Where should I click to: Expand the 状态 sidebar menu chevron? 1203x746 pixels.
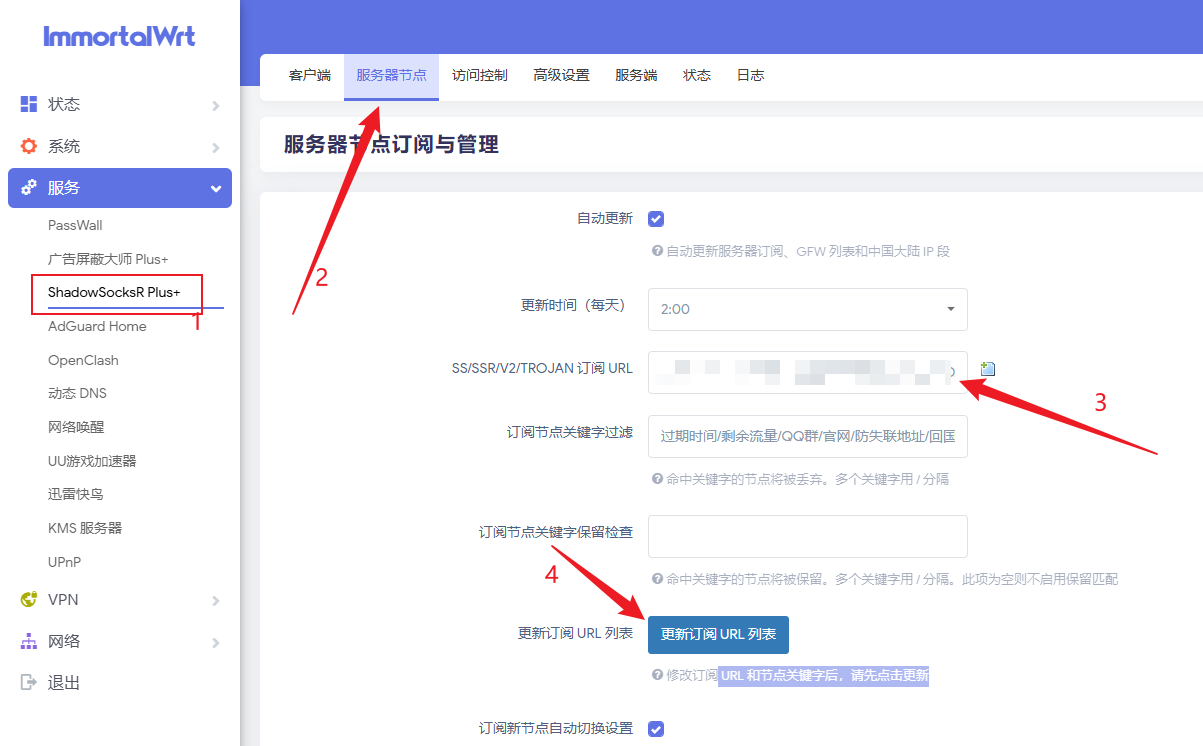[215, 105]
